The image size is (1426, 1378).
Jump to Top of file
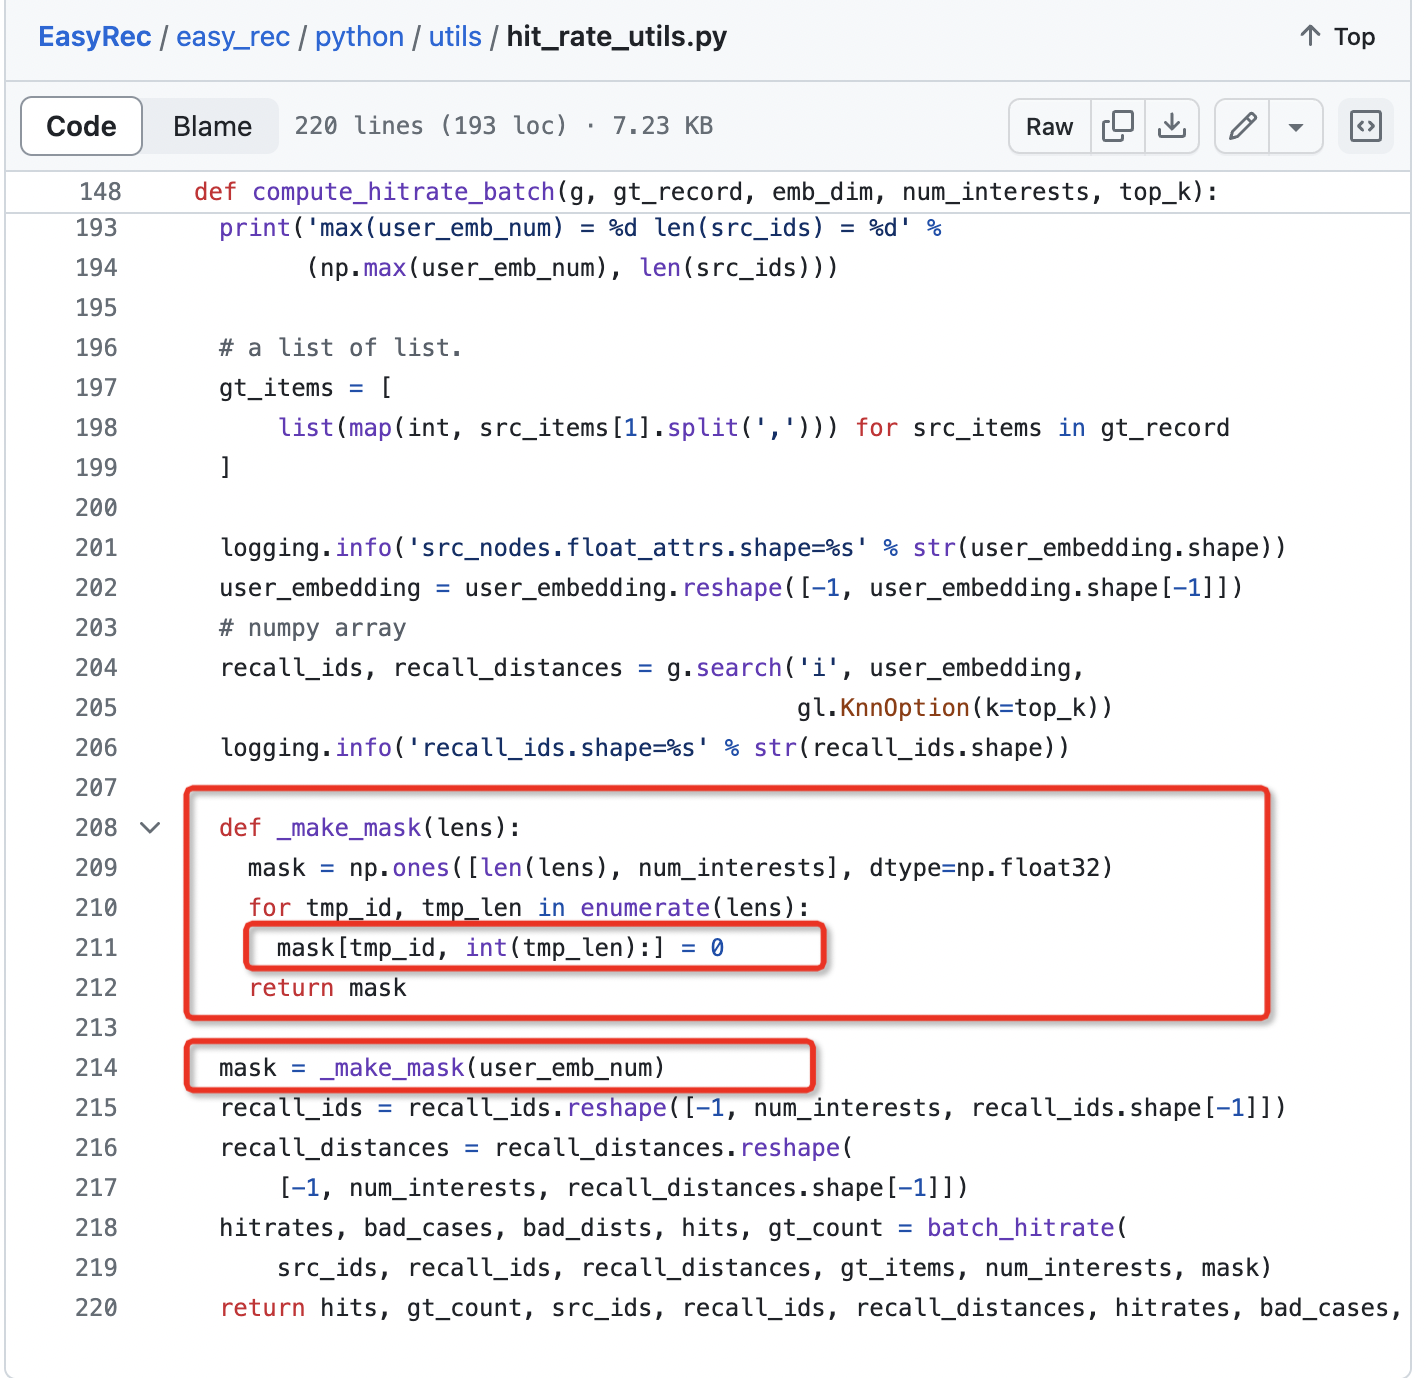point(1338,37)
